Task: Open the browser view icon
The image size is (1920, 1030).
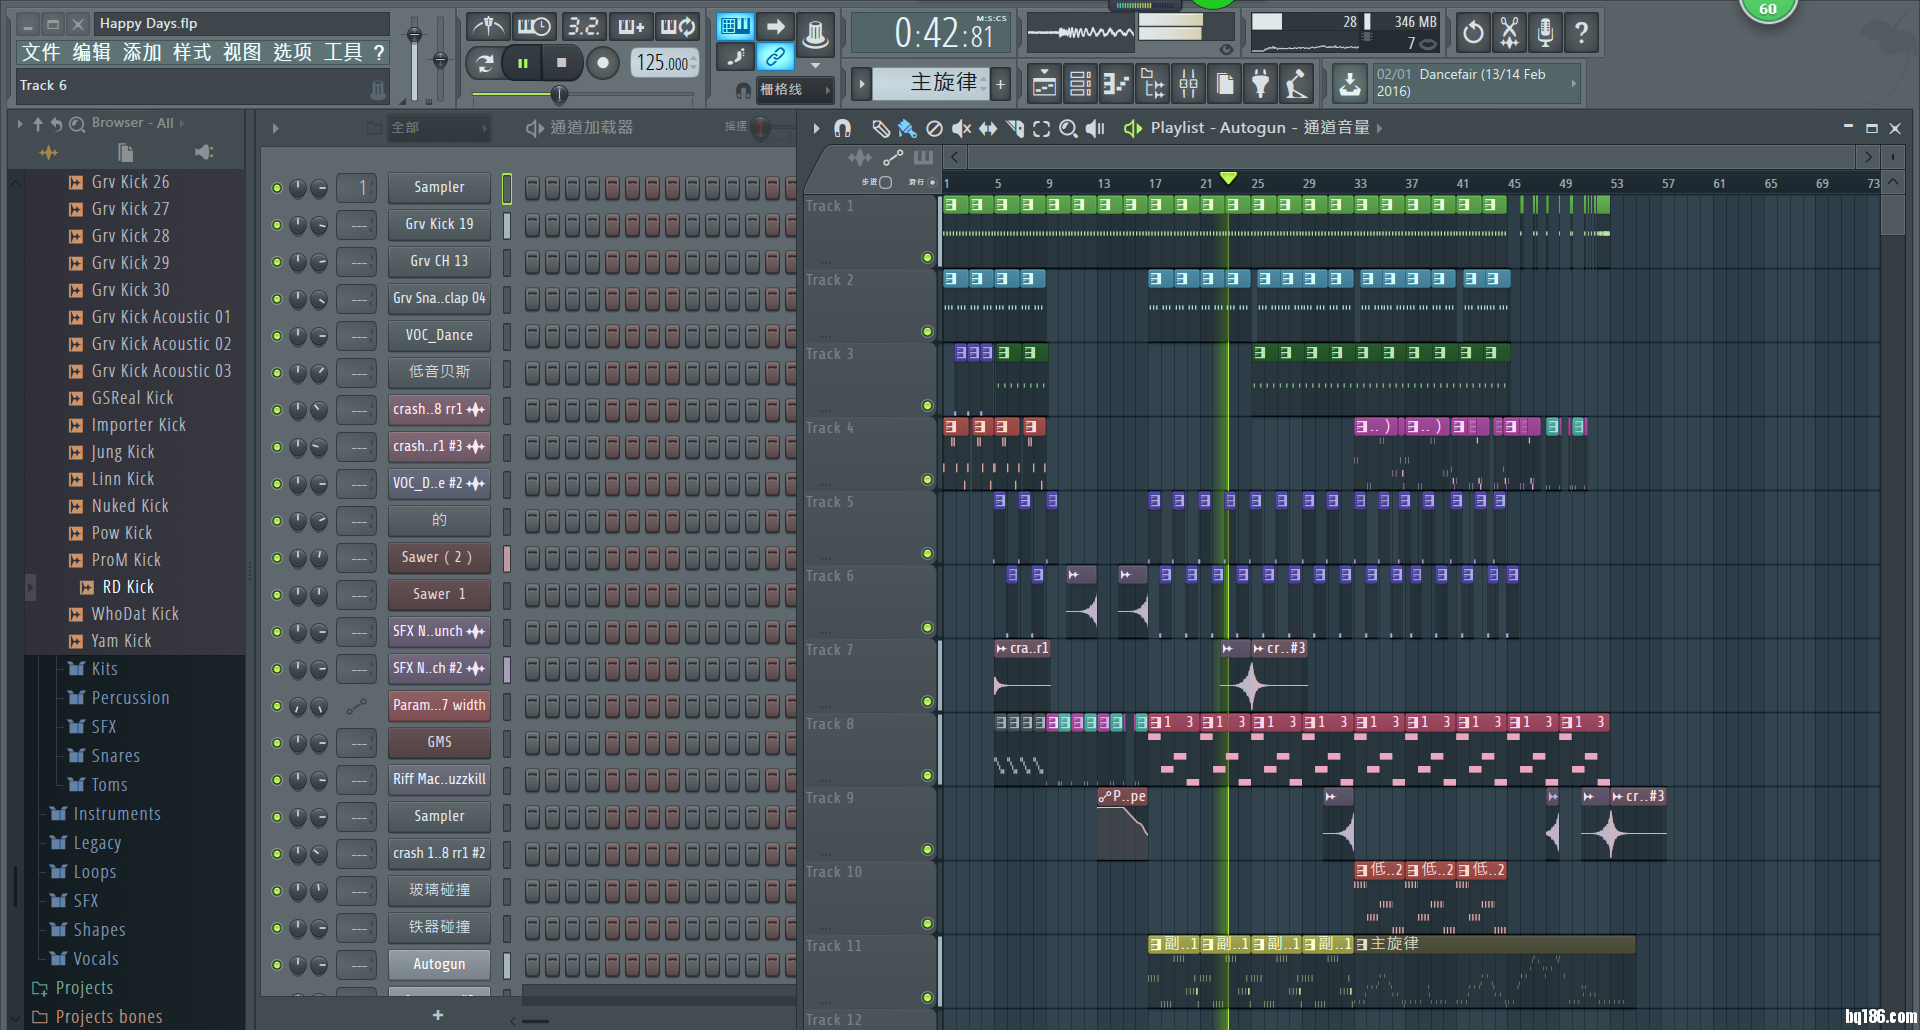Action: 1152,85
